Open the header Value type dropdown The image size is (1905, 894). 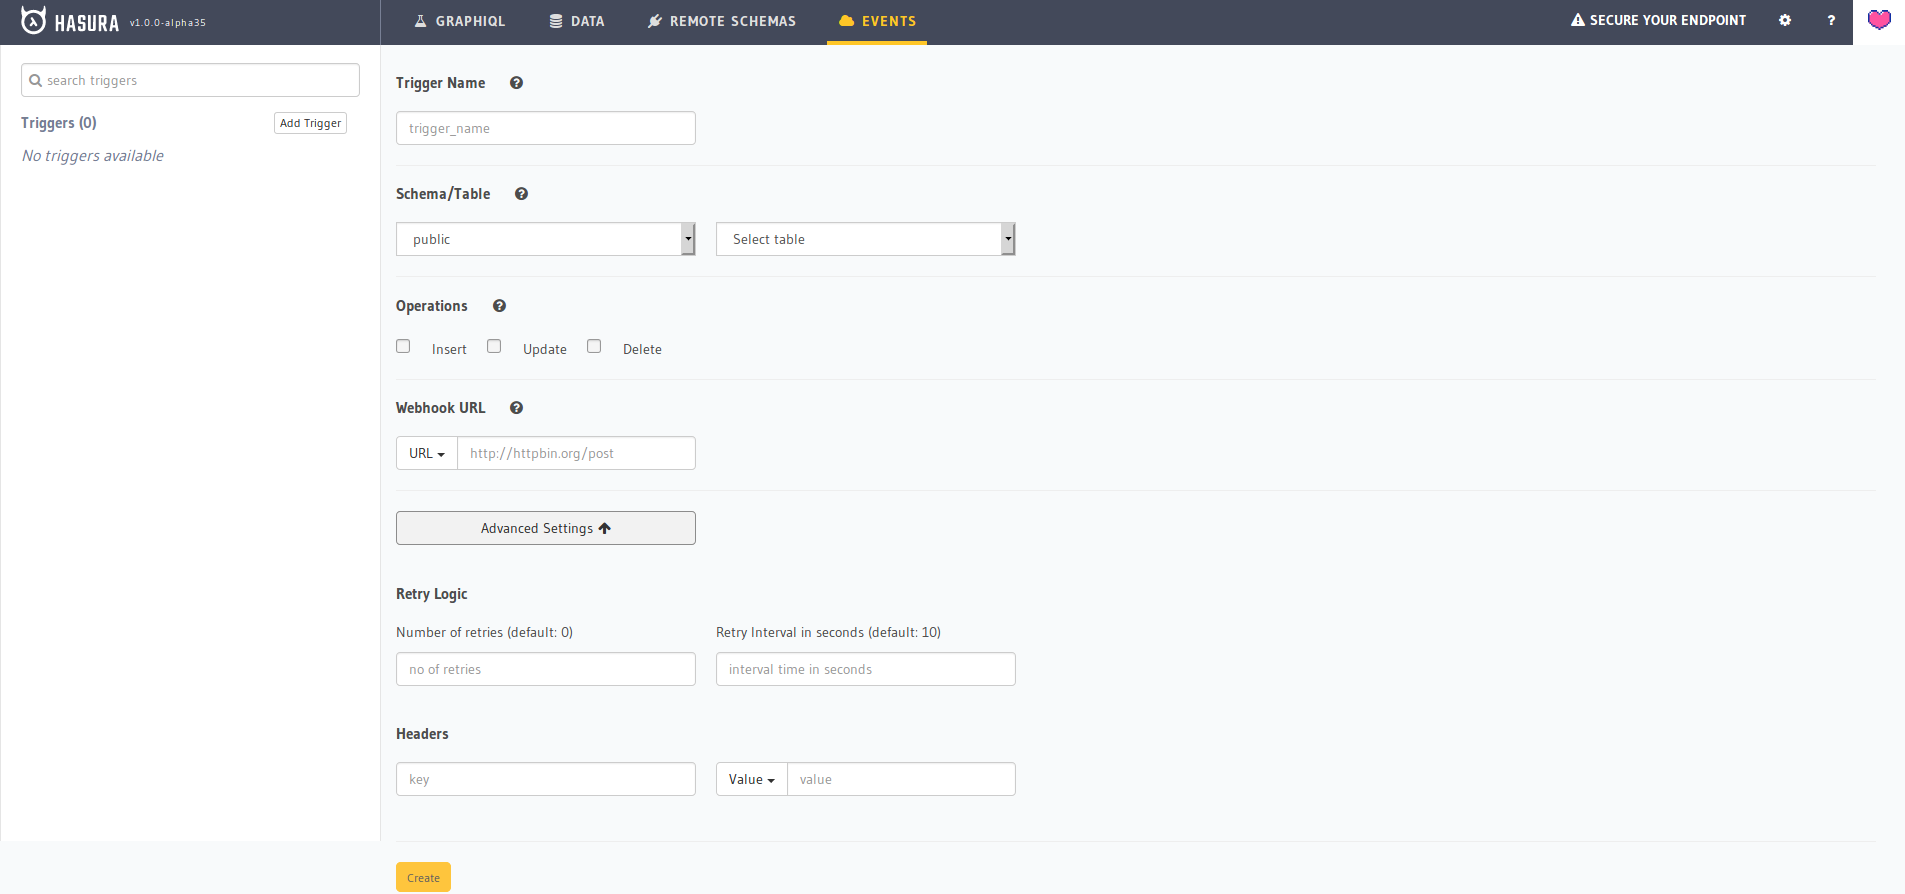click(752, 779)
